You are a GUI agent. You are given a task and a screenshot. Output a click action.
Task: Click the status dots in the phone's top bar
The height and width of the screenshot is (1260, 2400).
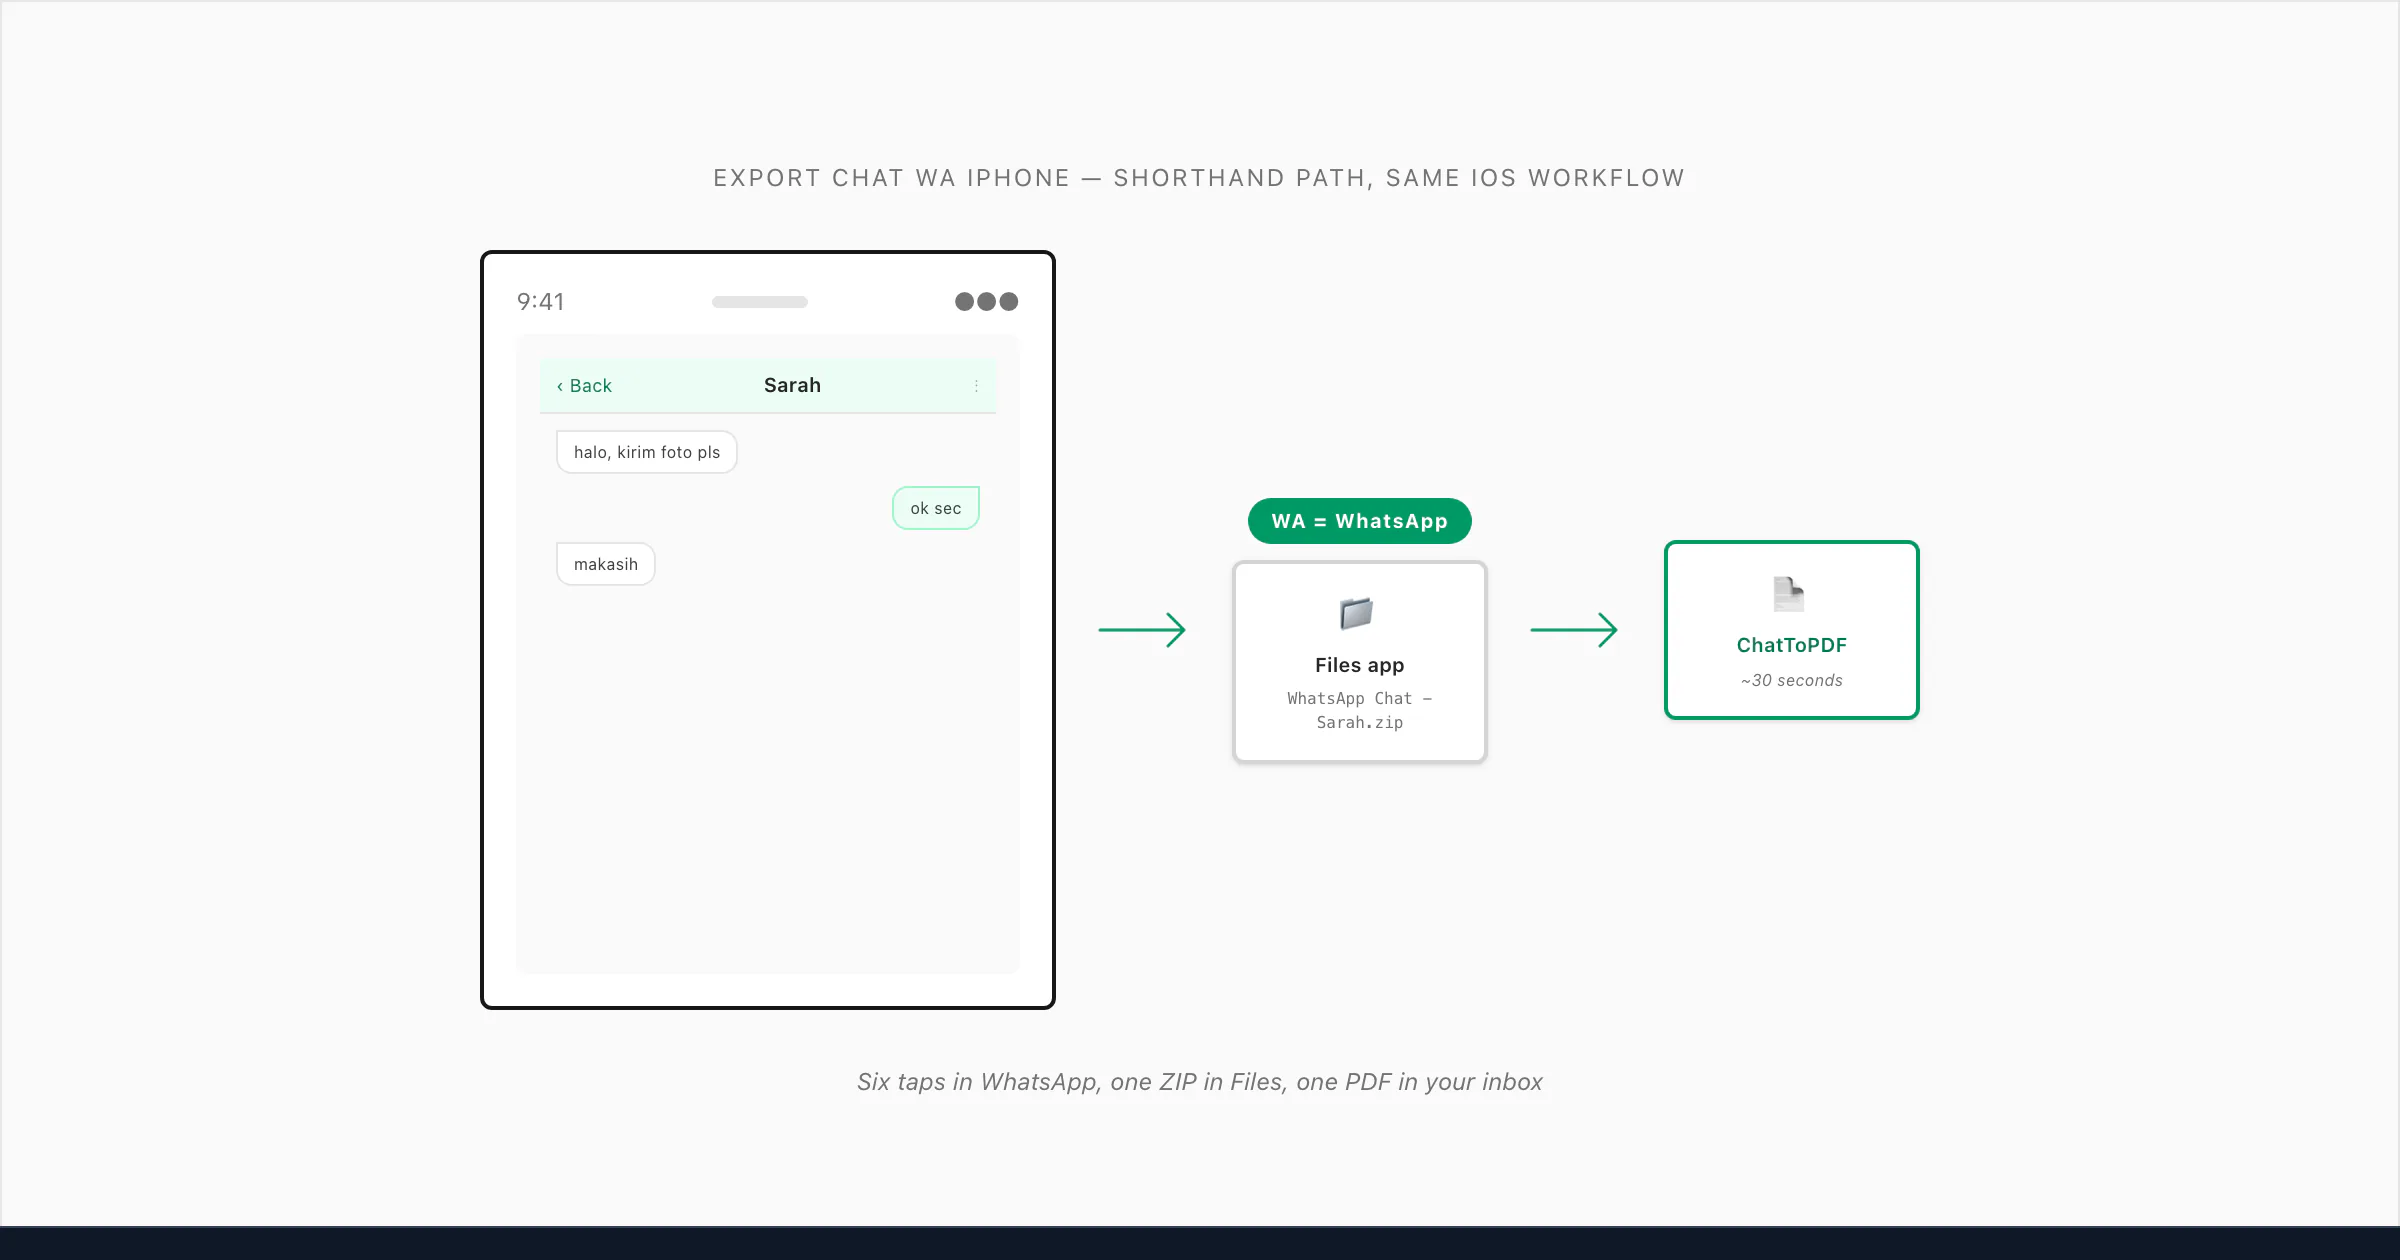986,302
